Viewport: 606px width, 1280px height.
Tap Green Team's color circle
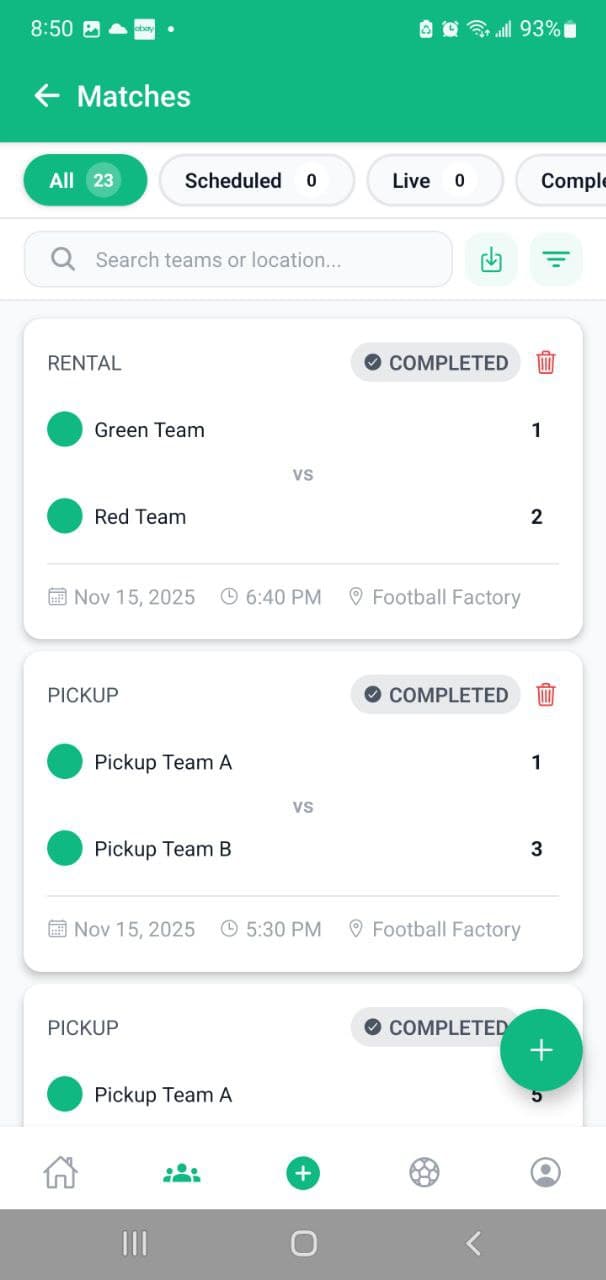pyautogui.click(x=64, y=428)
